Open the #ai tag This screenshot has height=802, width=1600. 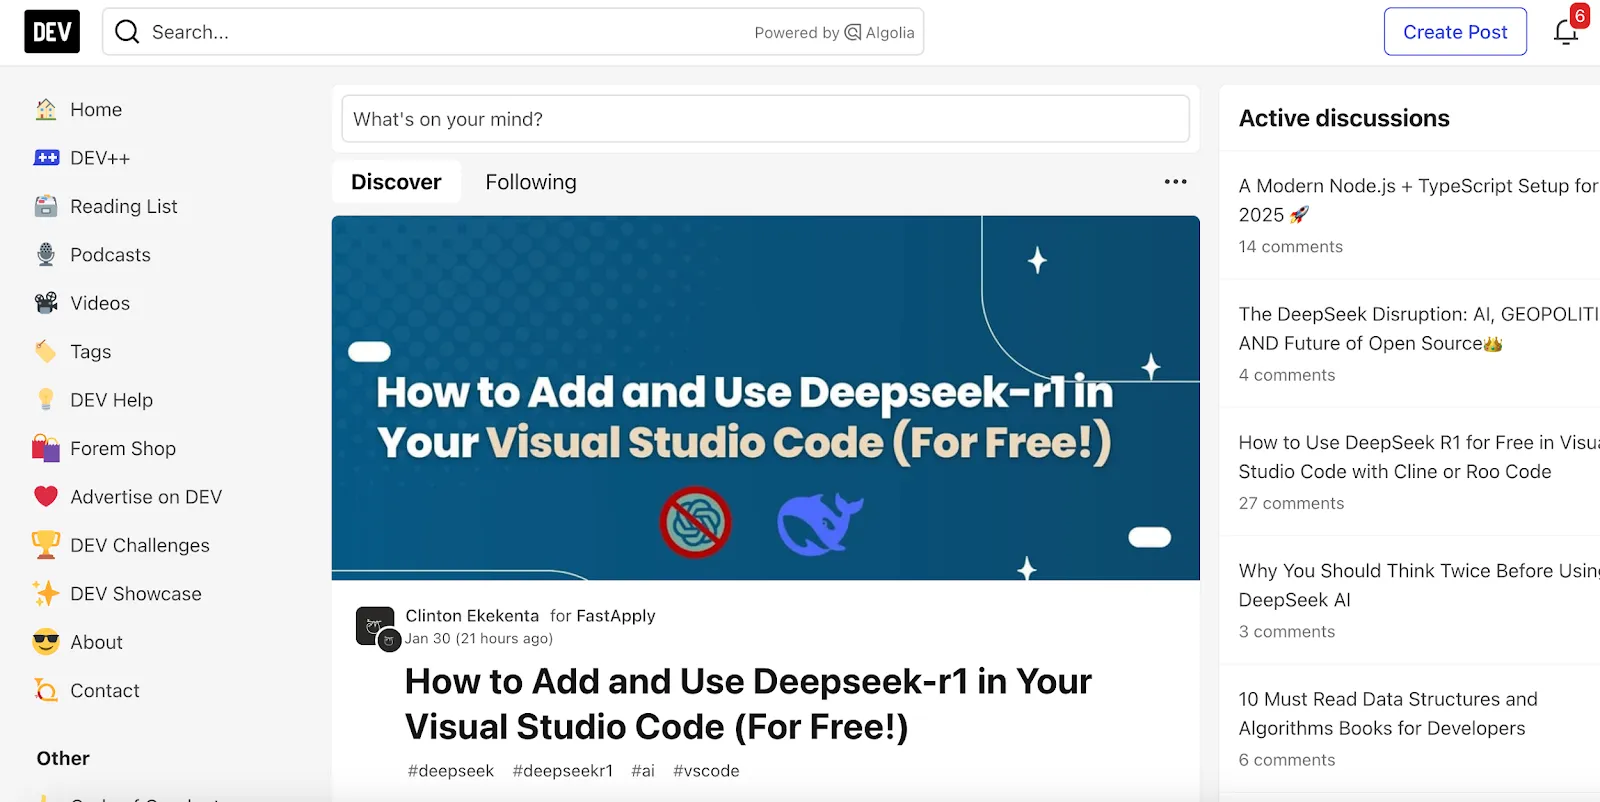coord(643,771)
